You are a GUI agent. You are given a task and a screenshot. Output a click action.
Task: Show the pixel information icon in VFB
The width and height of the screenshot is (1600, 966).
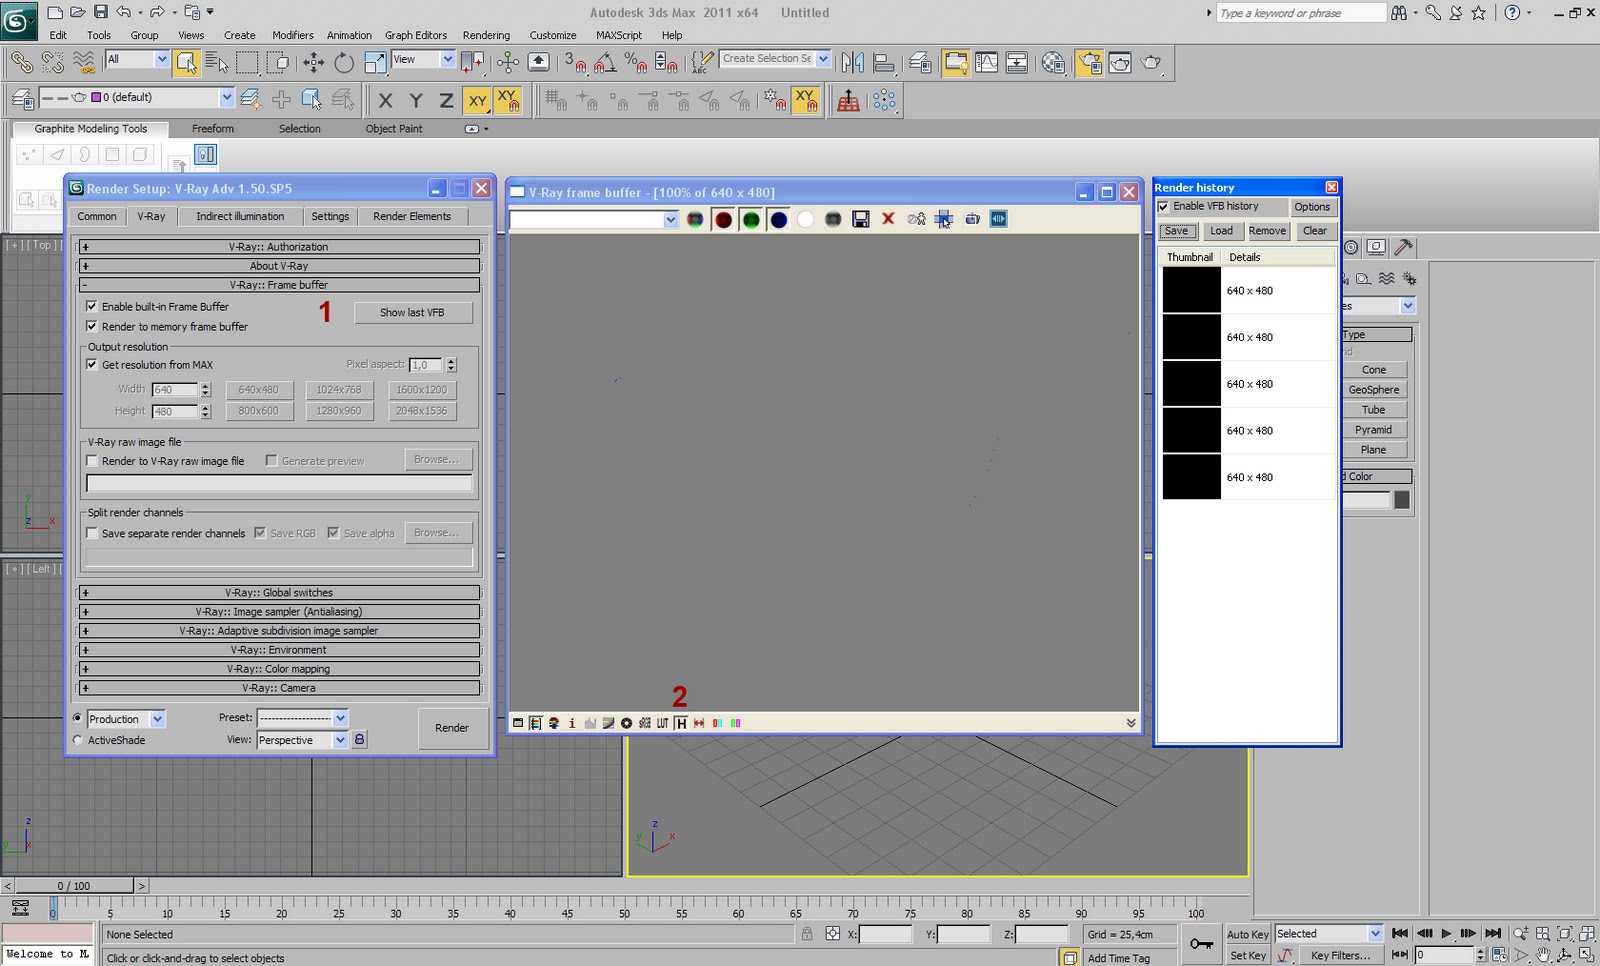click(x=572, y=723)
